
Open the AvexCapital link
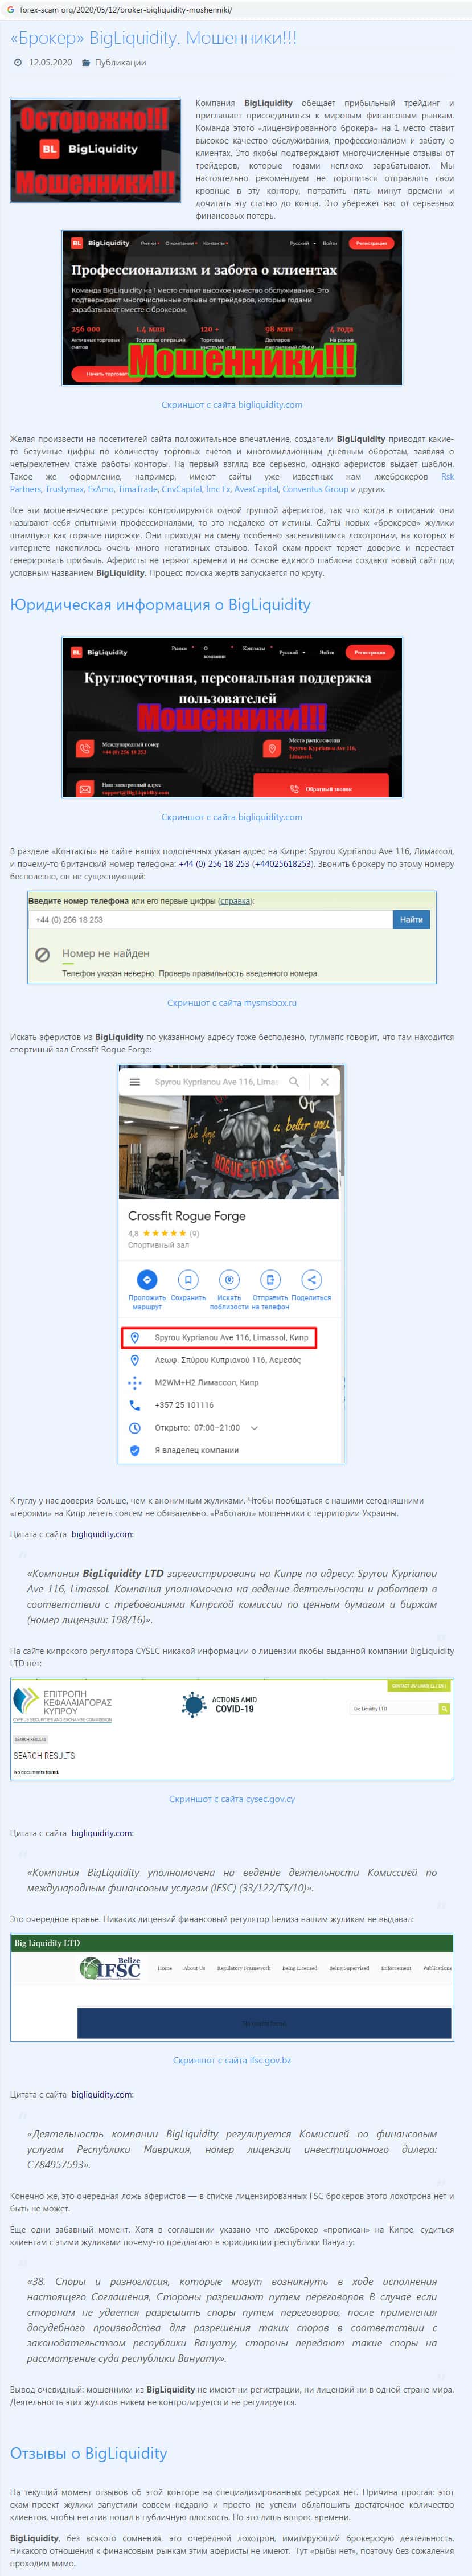coord(256,489)
